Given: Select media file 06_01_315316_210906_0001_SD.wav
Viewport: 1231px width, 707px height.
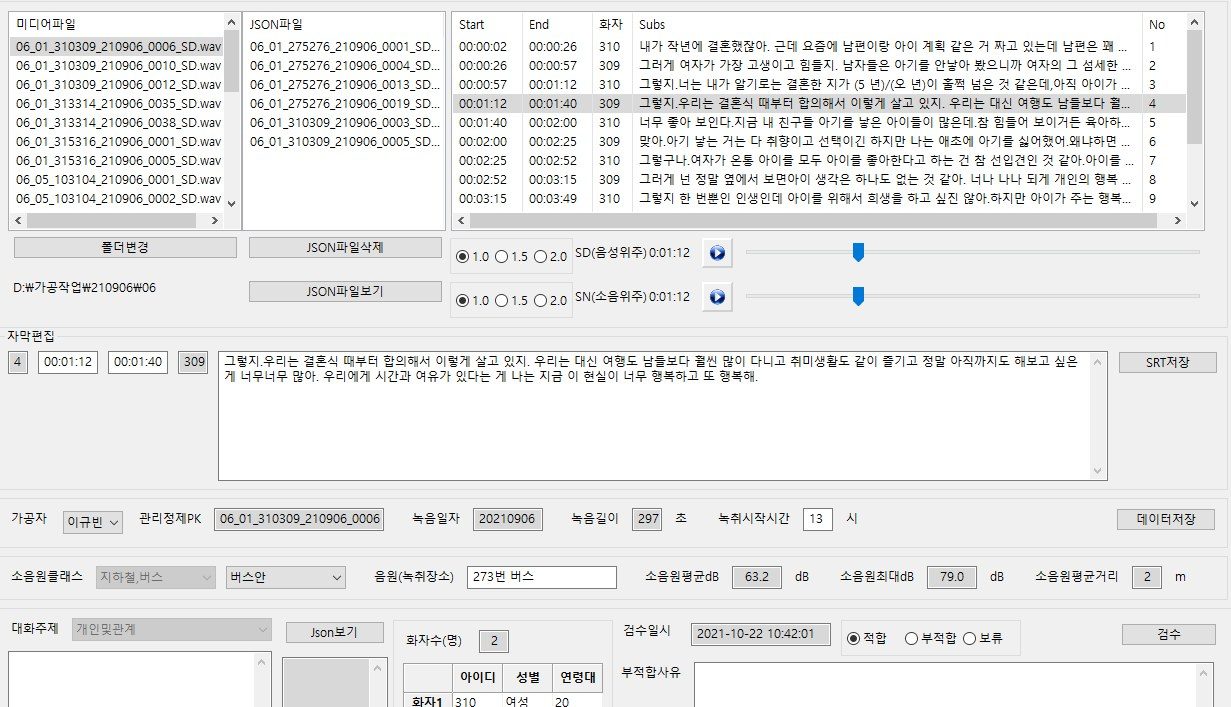Looking at the screenshot, I should click(118, 141).
